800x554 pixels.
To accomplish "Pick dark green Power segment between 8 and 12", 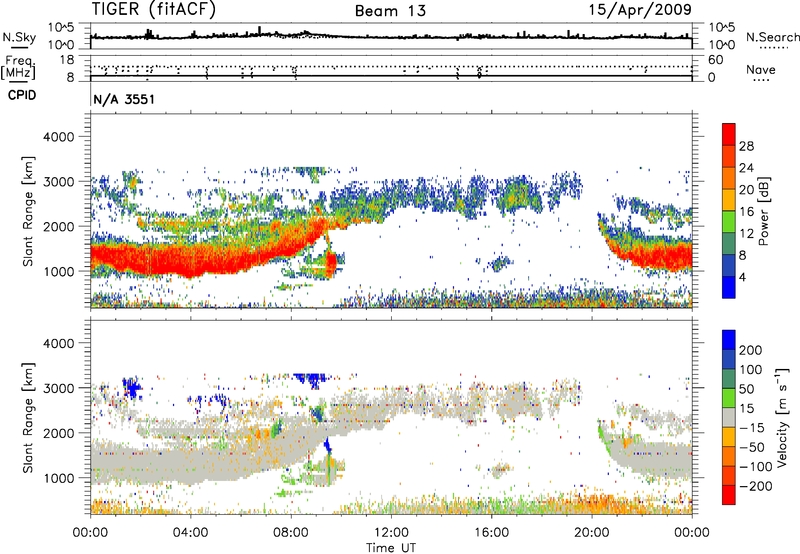I will click(x=729, y=243).
